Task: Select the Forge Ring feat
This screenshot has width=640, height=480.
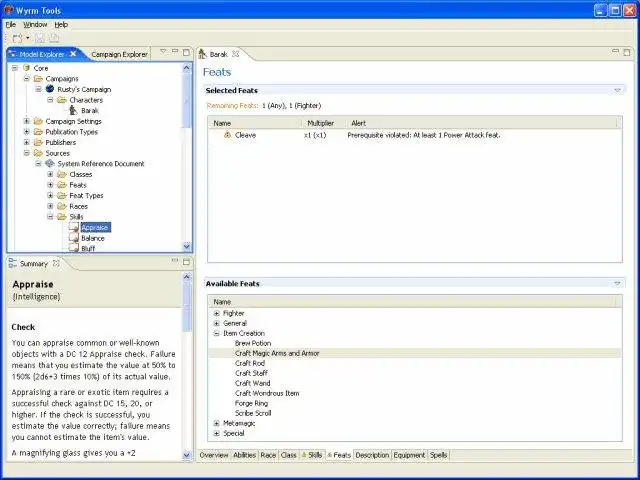Action: [251, 403]
